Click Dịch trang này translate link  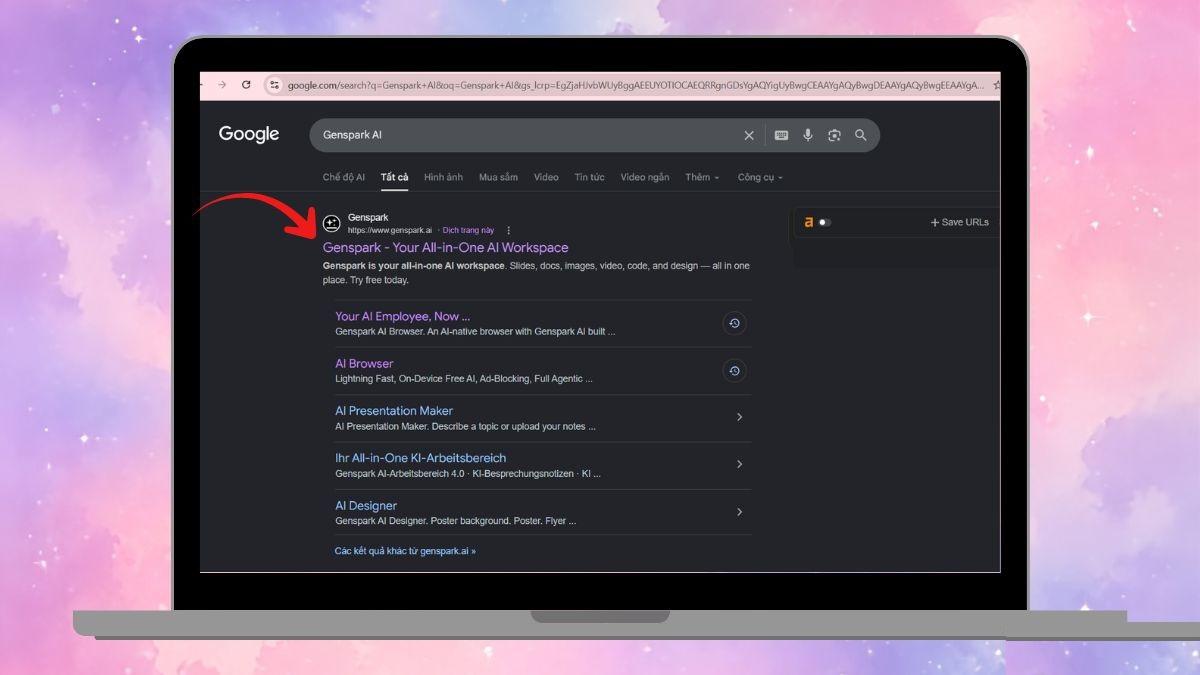[468, 230]
